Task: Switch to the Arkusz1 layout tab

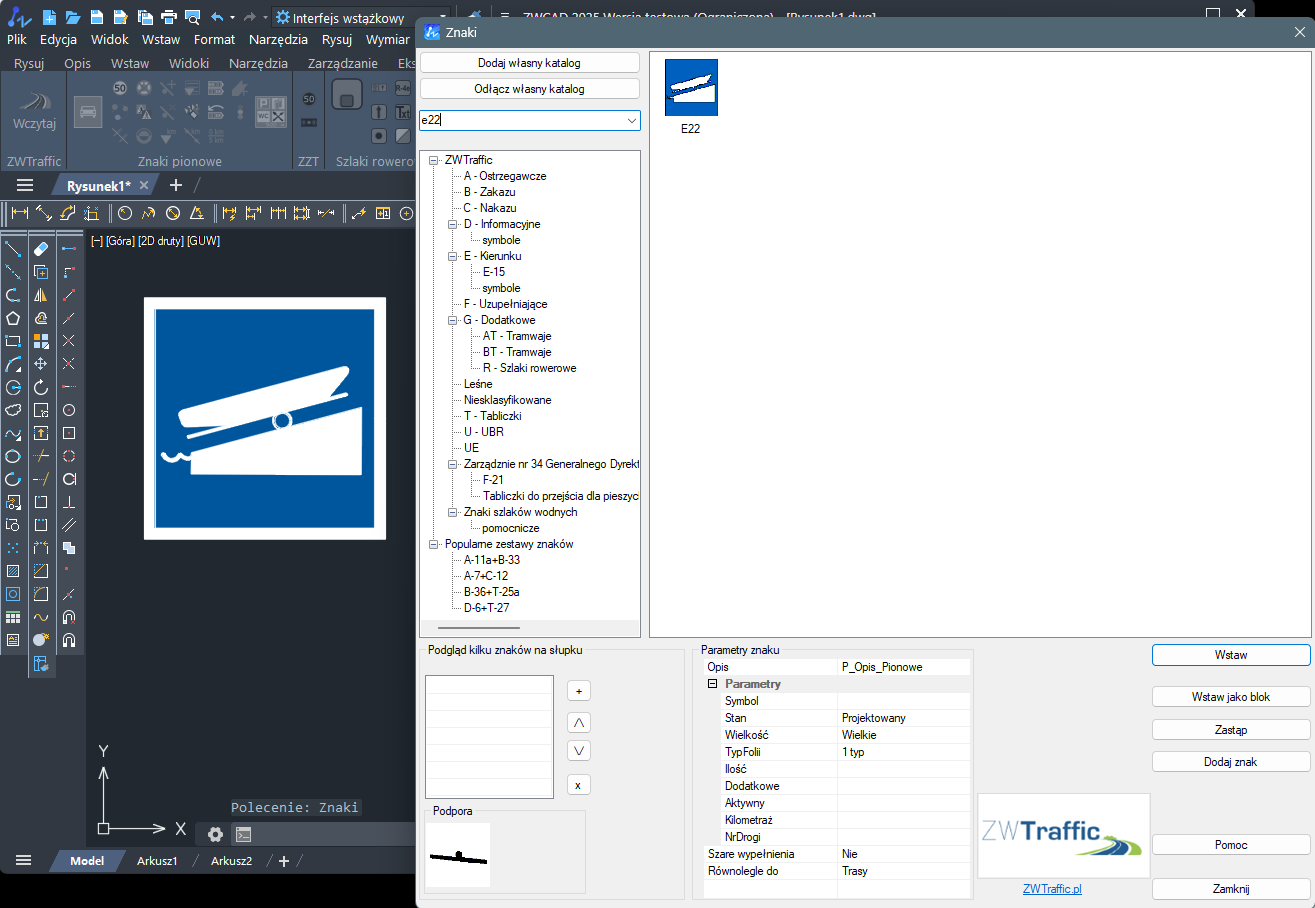Action: [157, 861]
